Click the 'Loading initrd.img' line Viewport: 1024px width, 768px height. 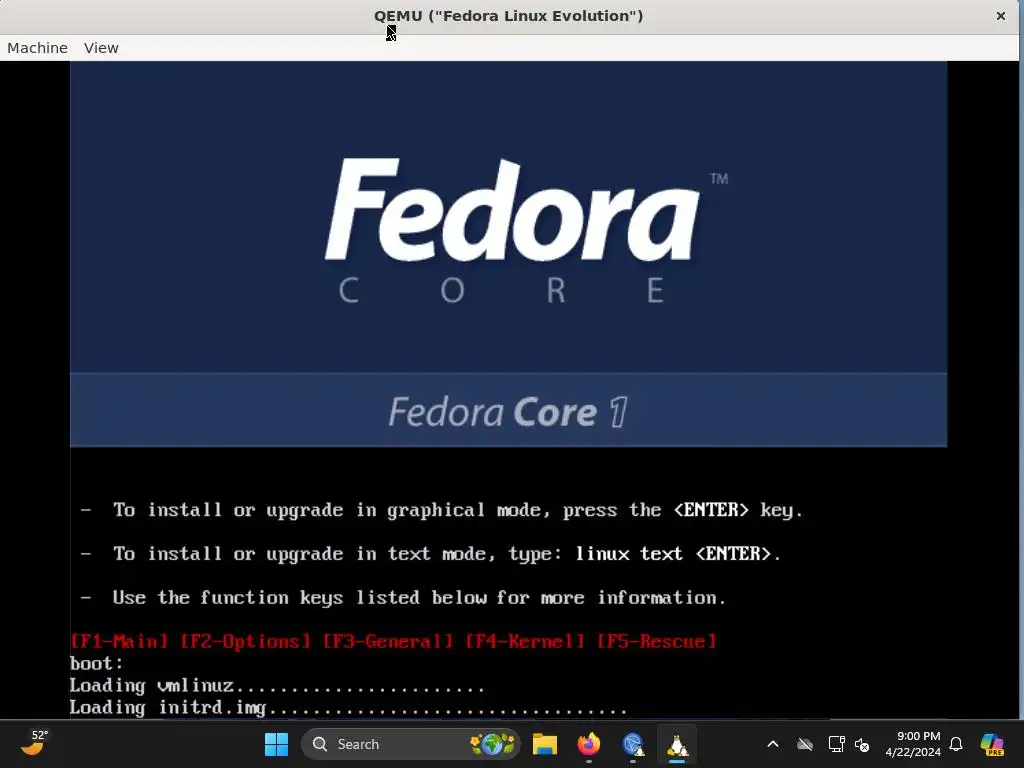tap(348, 708)
